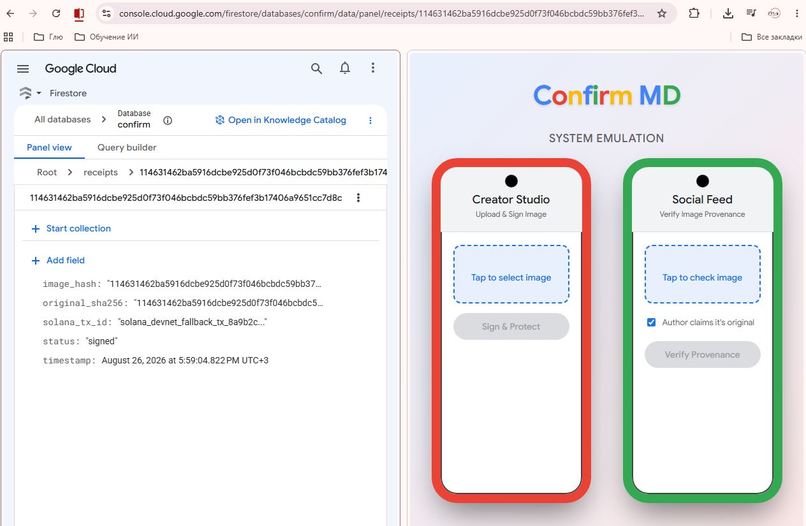
Task: Click the receipts breadcrumb
Action: [101, 172]
